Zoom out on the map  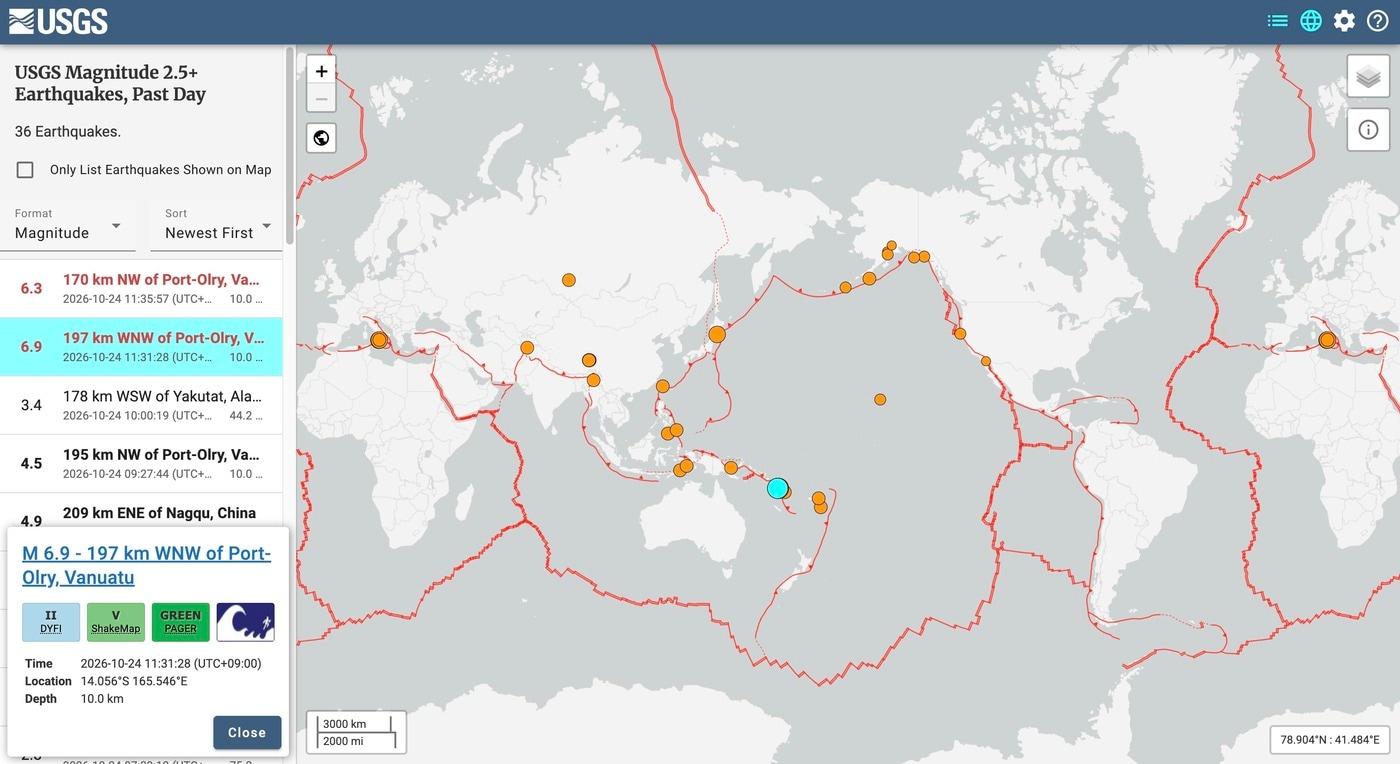pyautogui.click(x=321, y=98)
